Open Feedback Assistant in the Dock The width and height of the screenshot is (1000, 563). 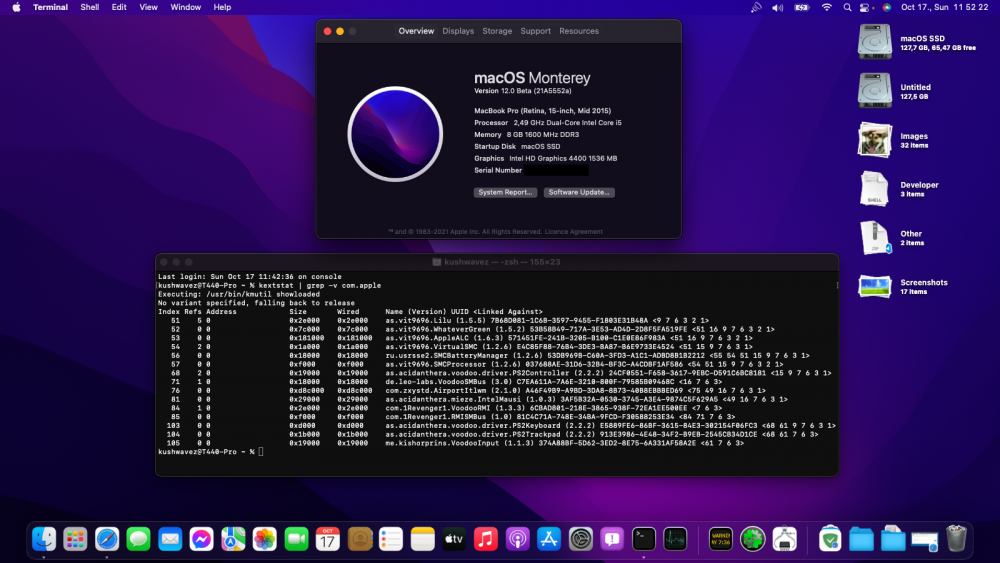[612, 539]
